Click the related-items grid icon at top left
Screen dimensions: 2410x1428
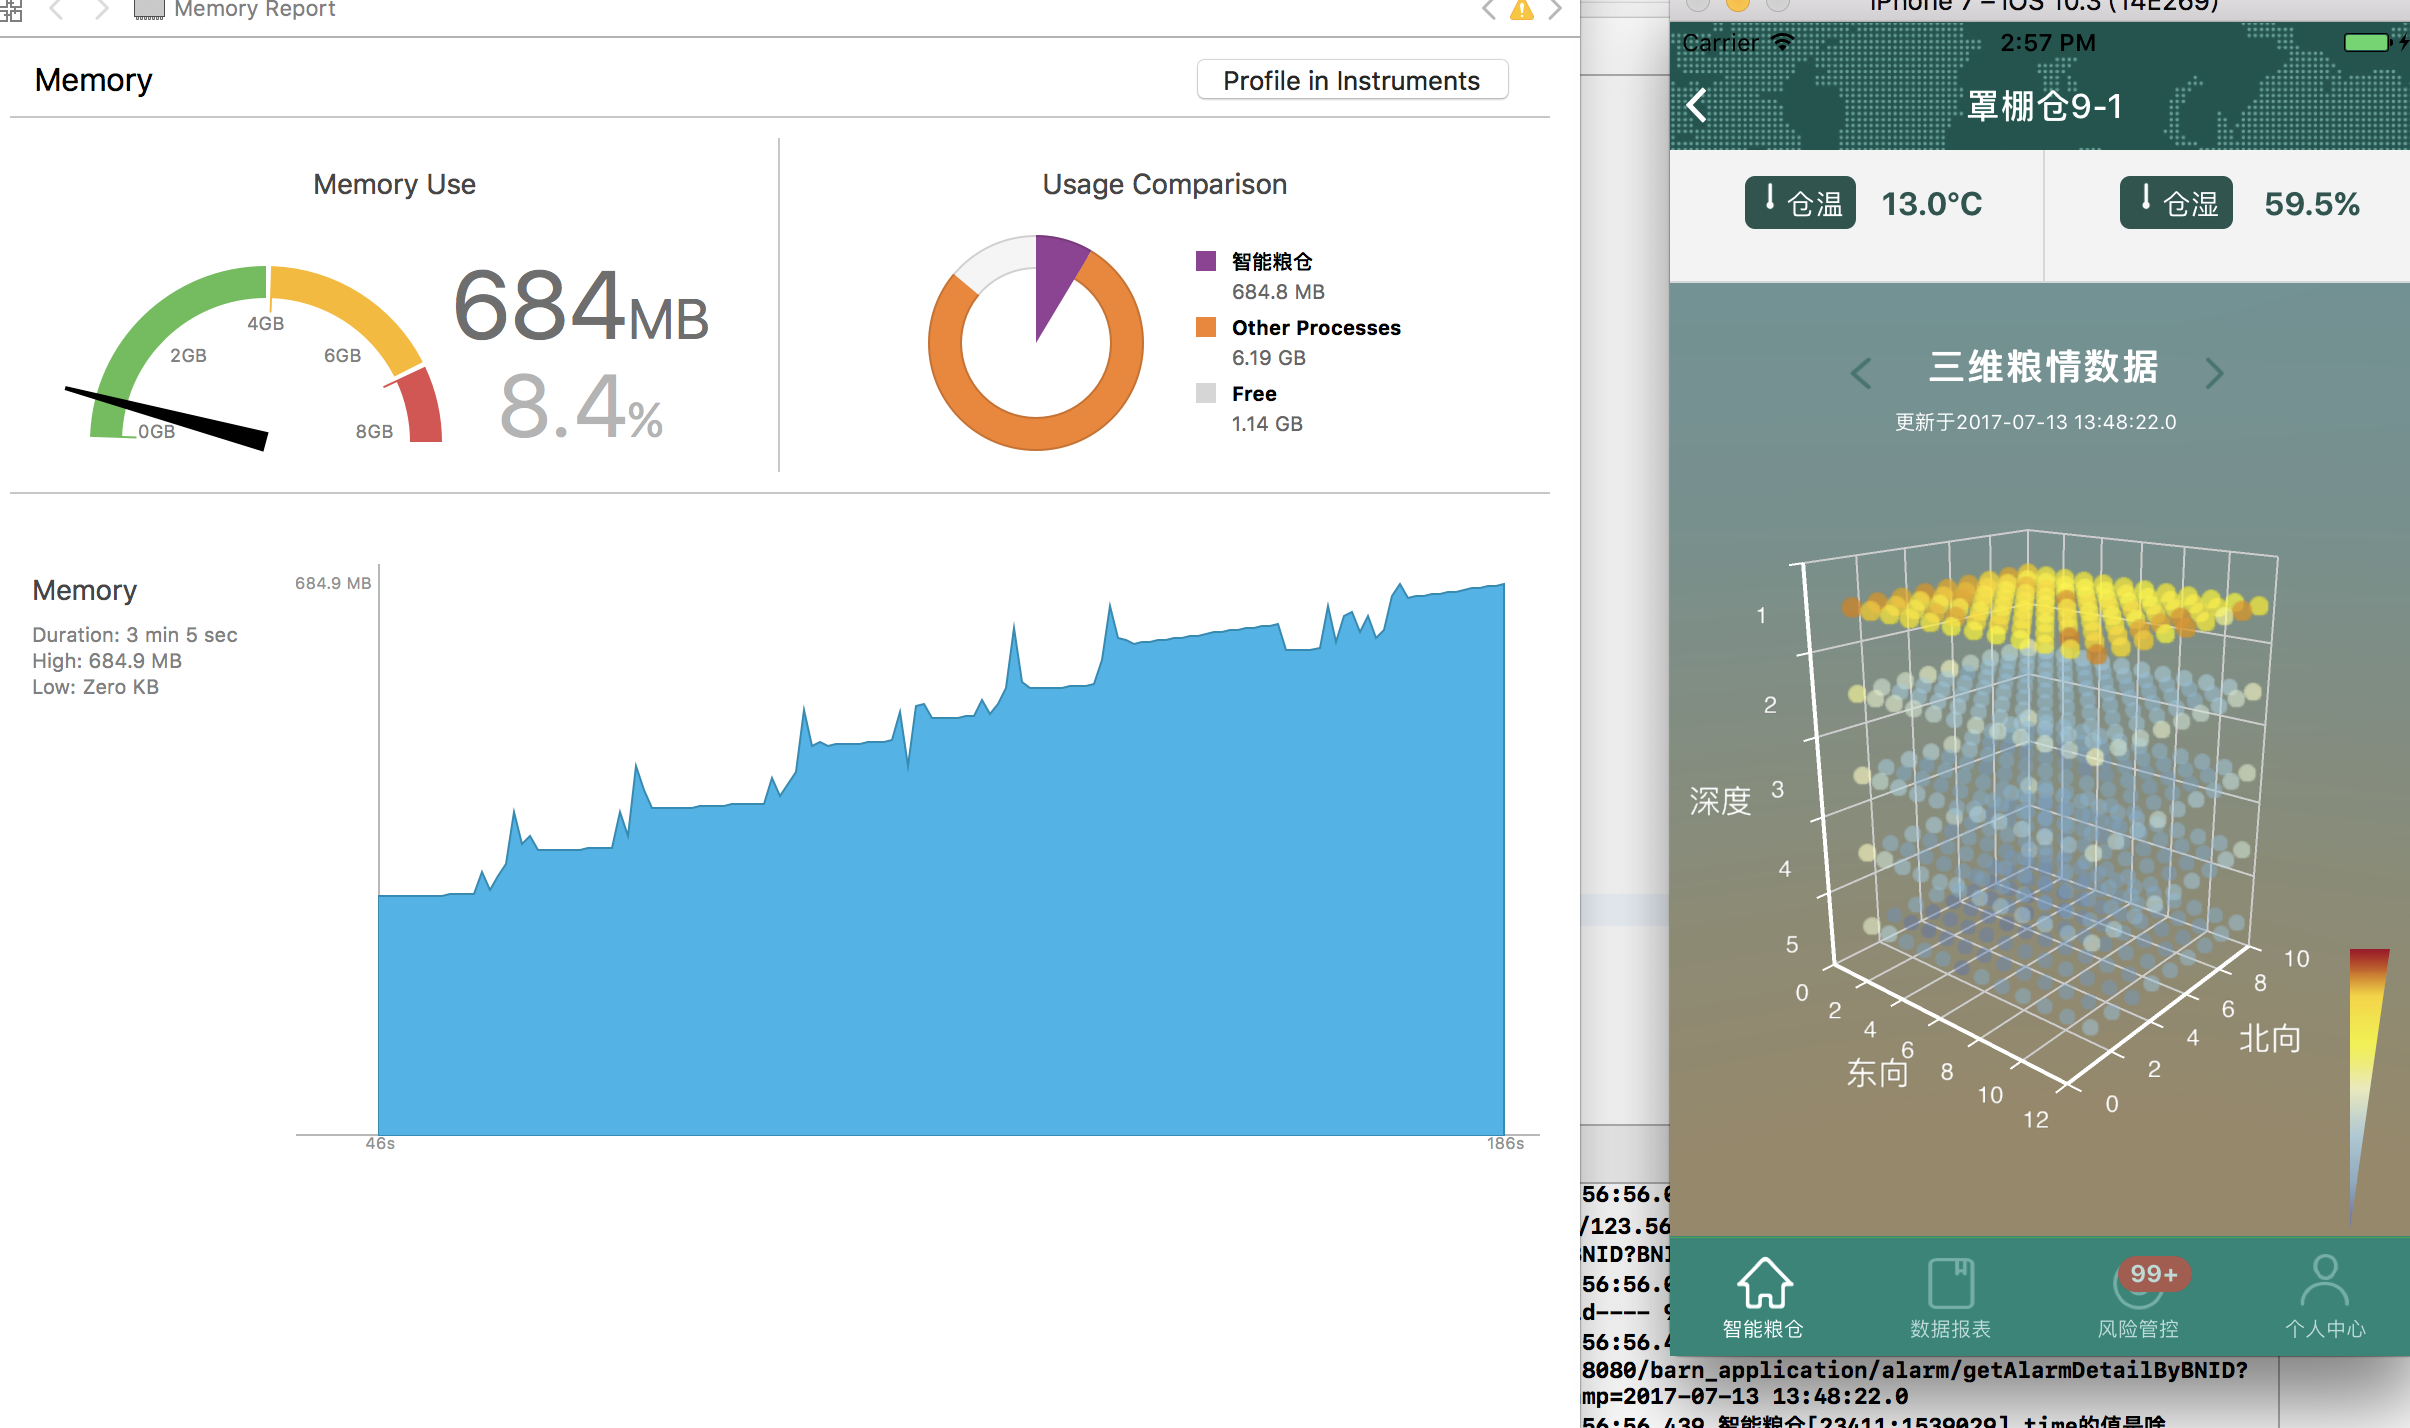(14, 10)
